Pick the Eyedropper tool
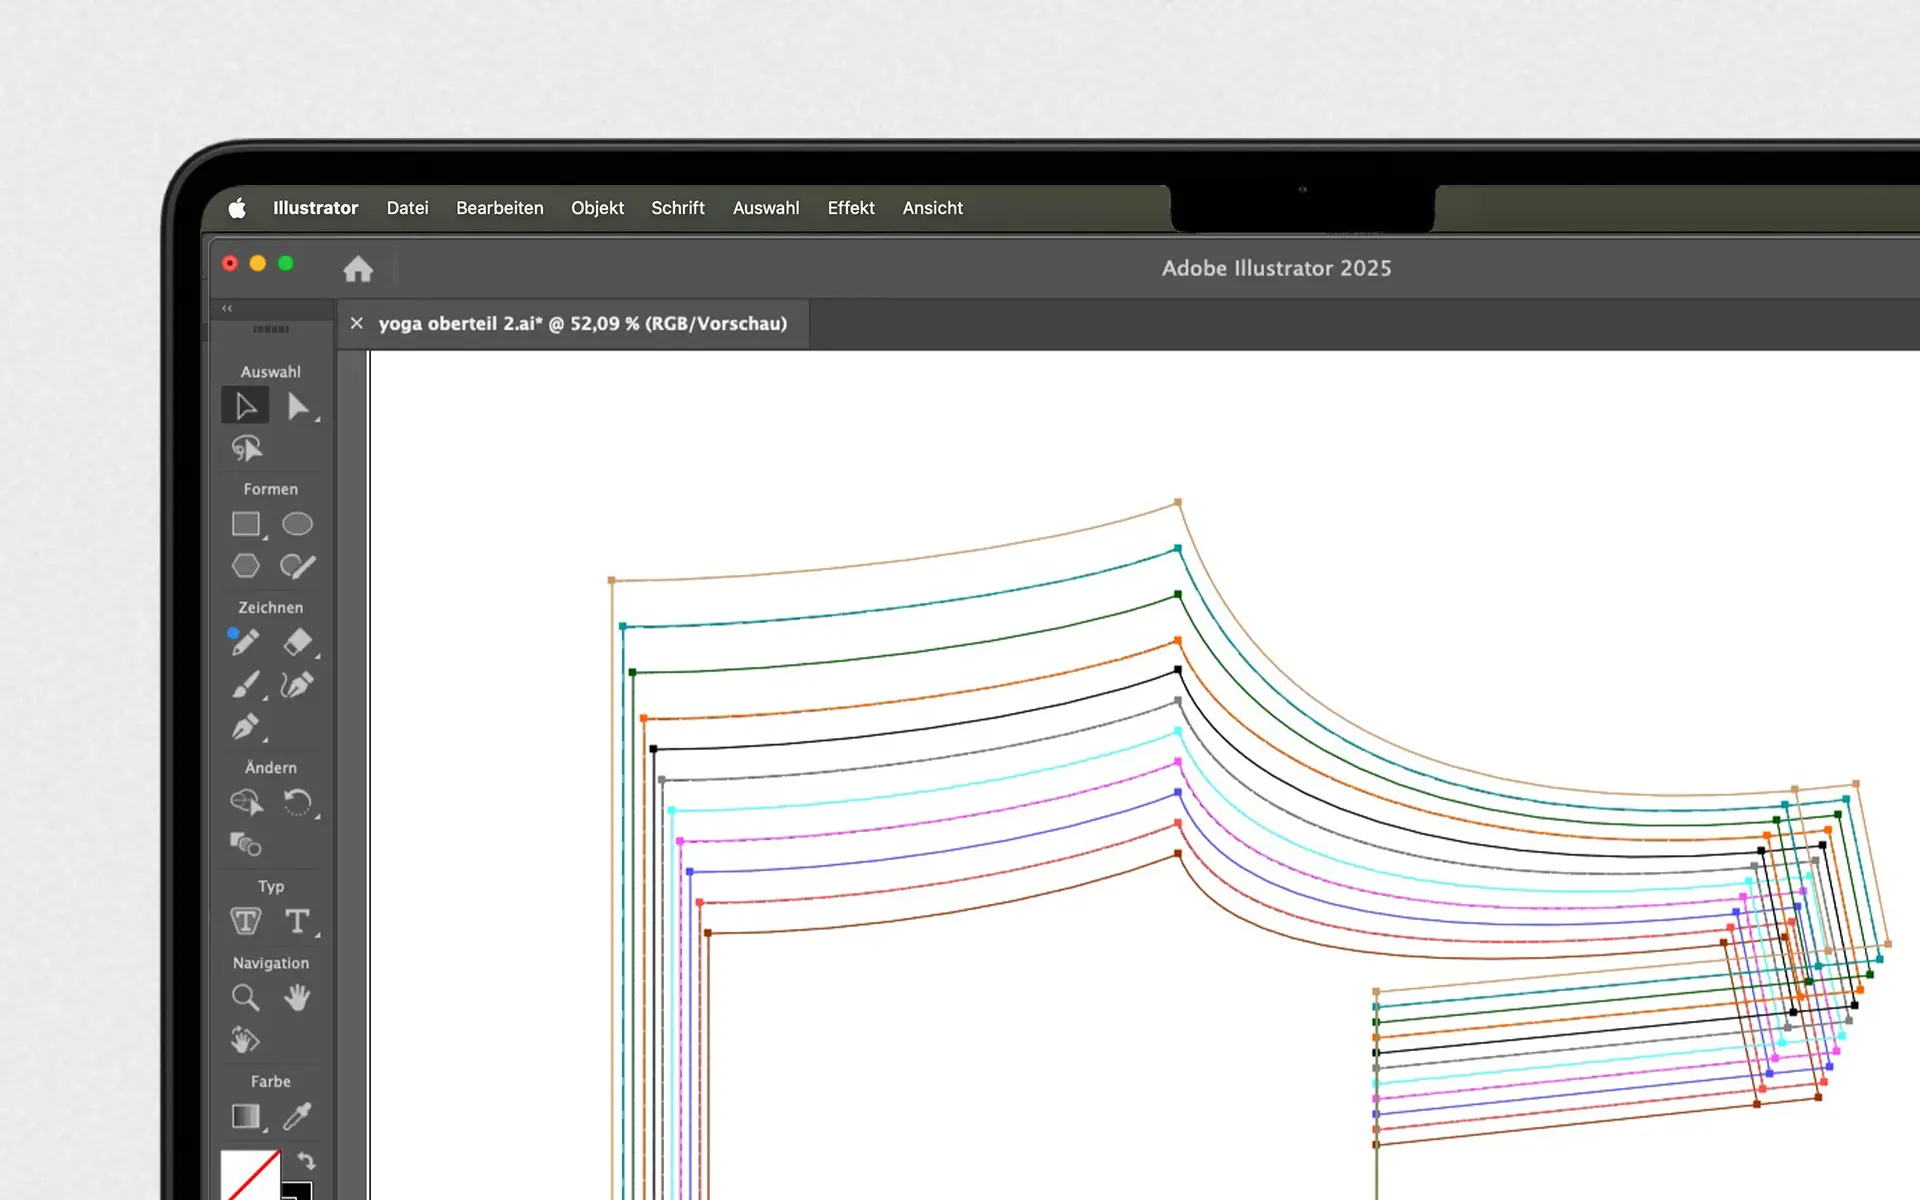The image size is (1920, 1200). point(297,1116)
